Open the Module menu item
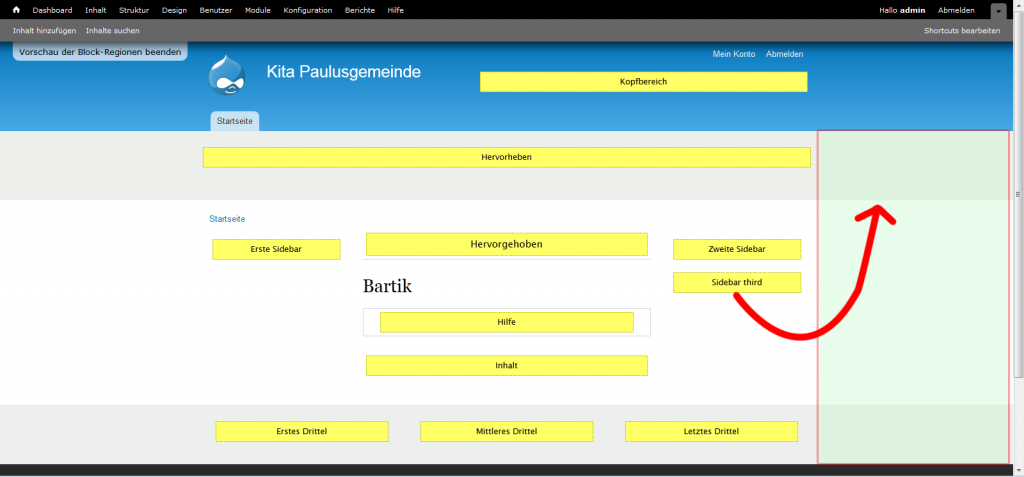This screenshot has width=1024, height=477. (x=258, y=10)
